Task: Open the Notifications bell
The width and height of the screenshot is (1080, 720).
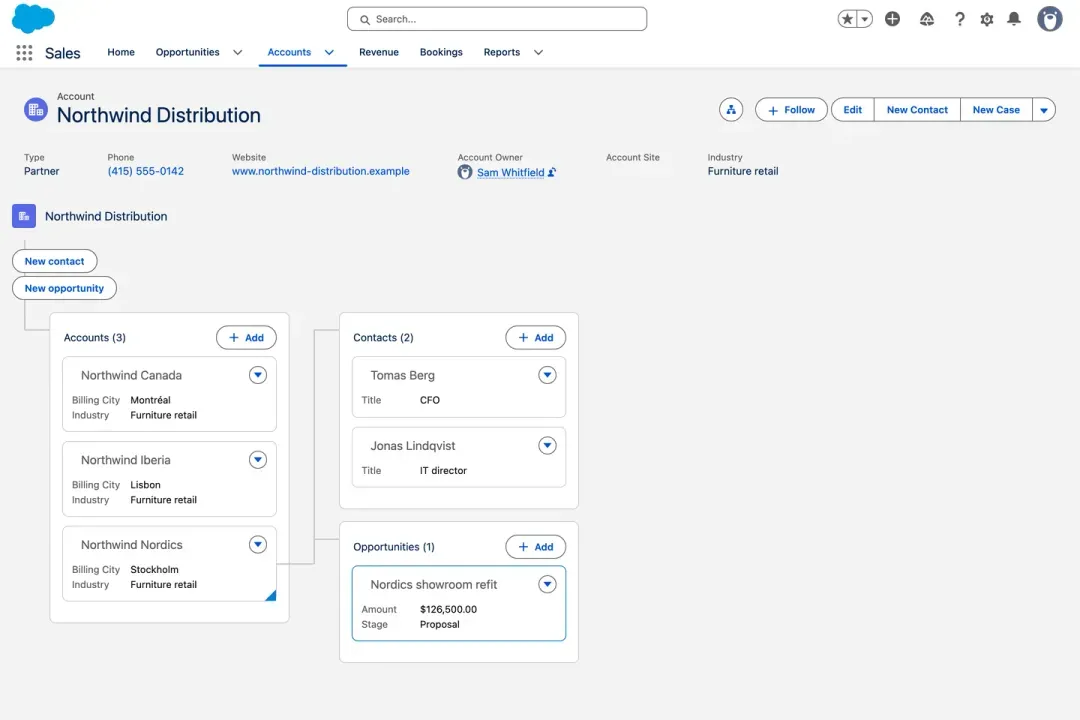Action: point(1014,19)
